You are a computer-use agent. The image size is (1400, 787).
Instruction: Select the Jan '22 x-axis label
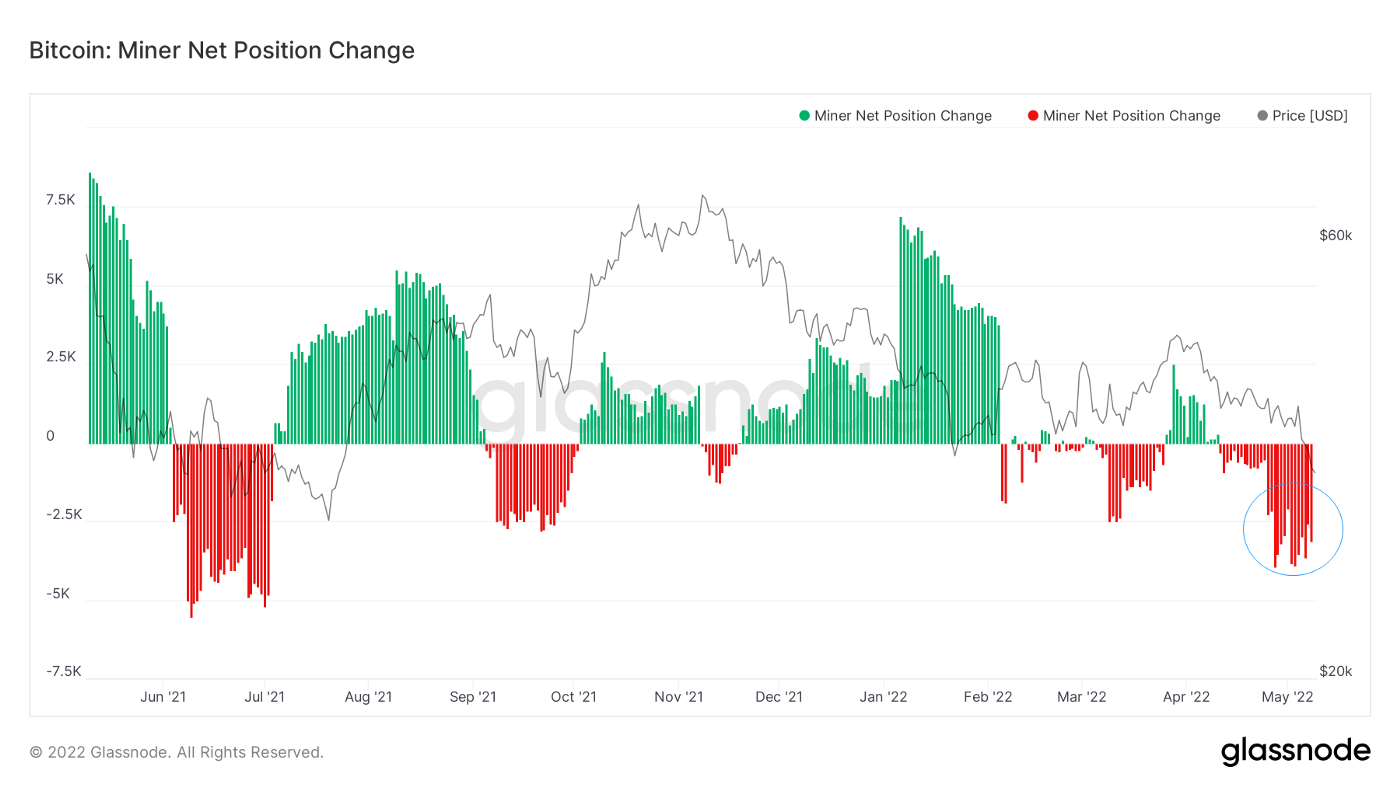tap(884, 696)
